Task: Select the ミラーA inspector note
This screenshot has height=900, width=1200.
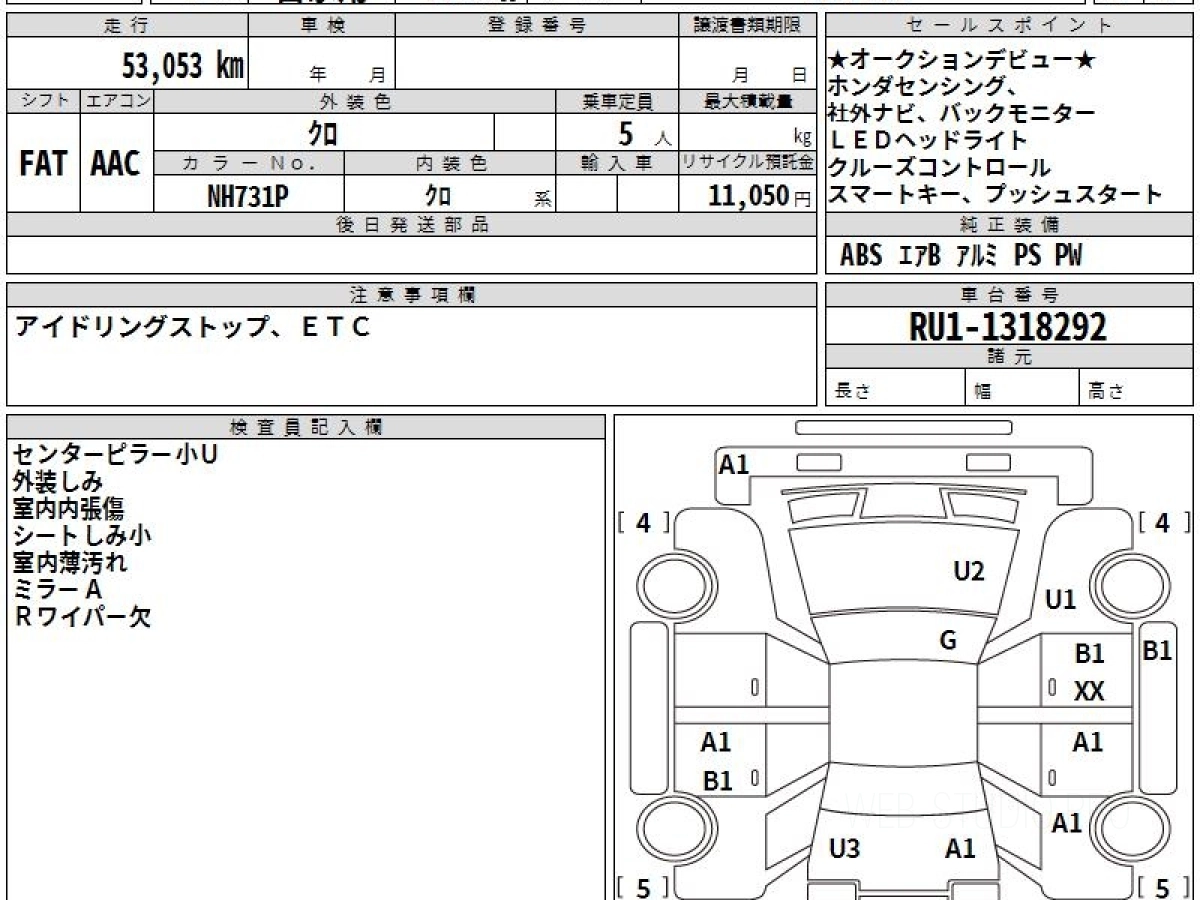Action: 58,590
